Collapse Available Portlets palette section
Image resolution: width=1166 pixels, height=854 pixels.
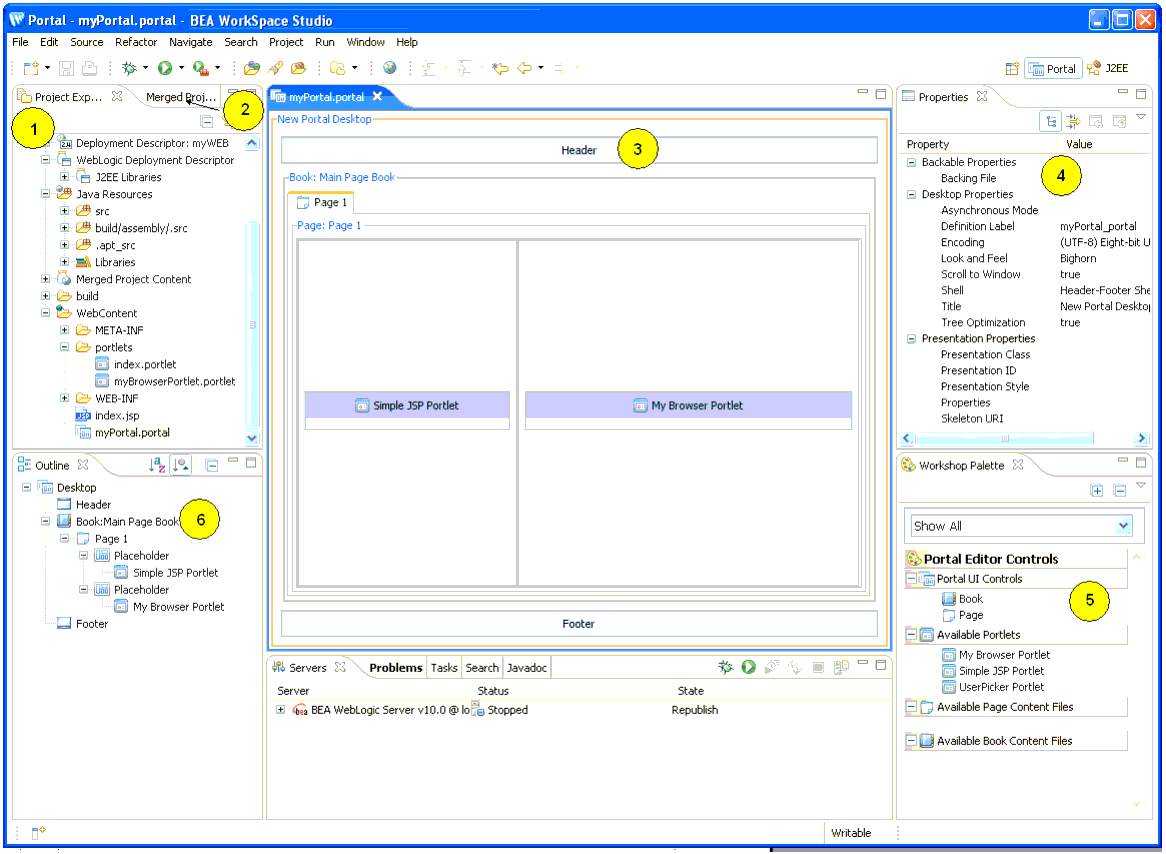pos(911,635)
